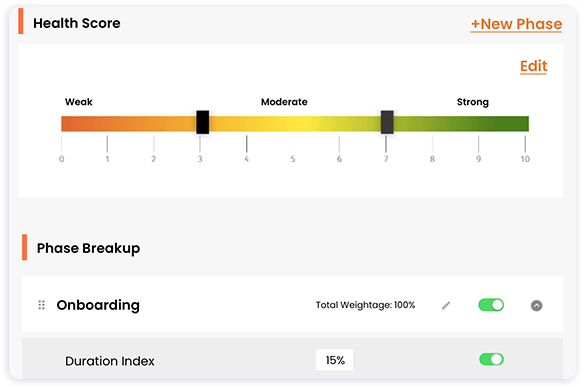This screenshot has height=388, width=583.
Task: Click the scale tick labeled 5
Action: click(293, 159)
